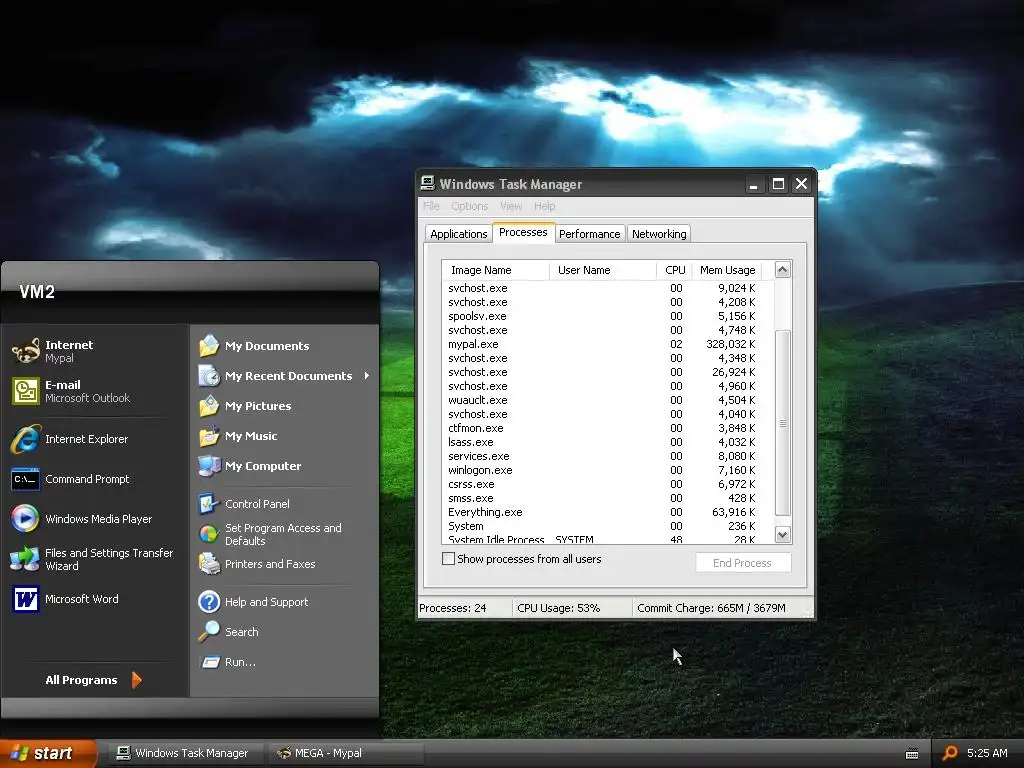Open Printers and Faxes icon
Viewport: 1024px width, 768px height.
pos(209,564)
